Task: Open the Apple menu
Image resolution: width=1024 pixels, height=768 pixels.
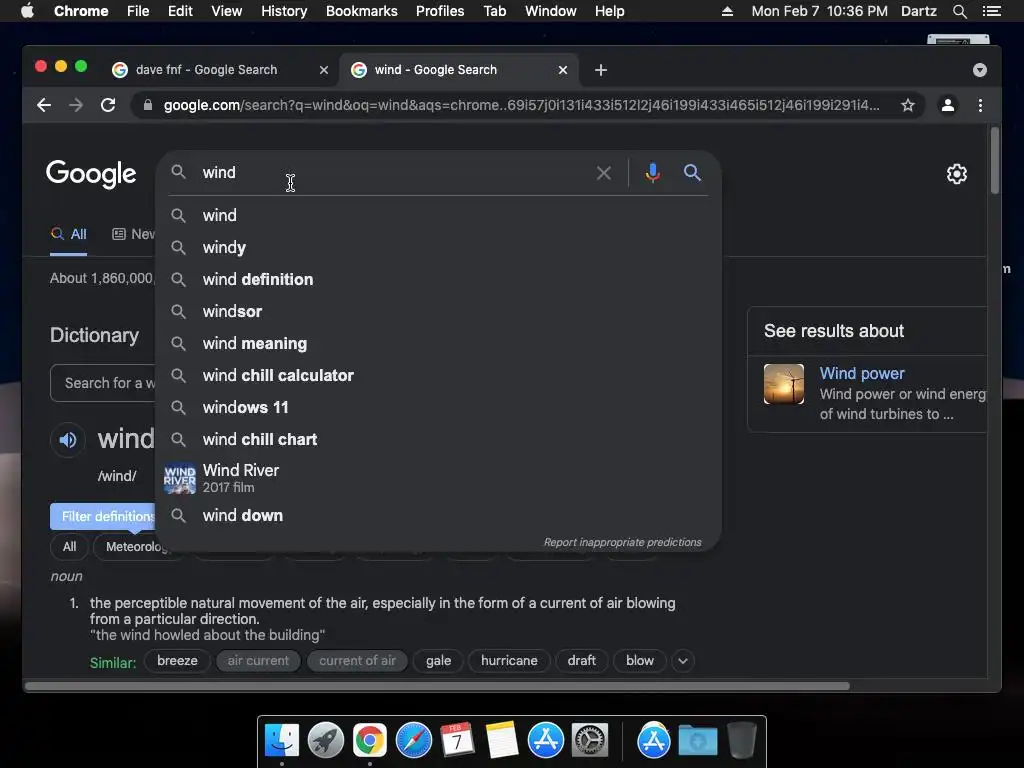Action: [x=27, y=11]
